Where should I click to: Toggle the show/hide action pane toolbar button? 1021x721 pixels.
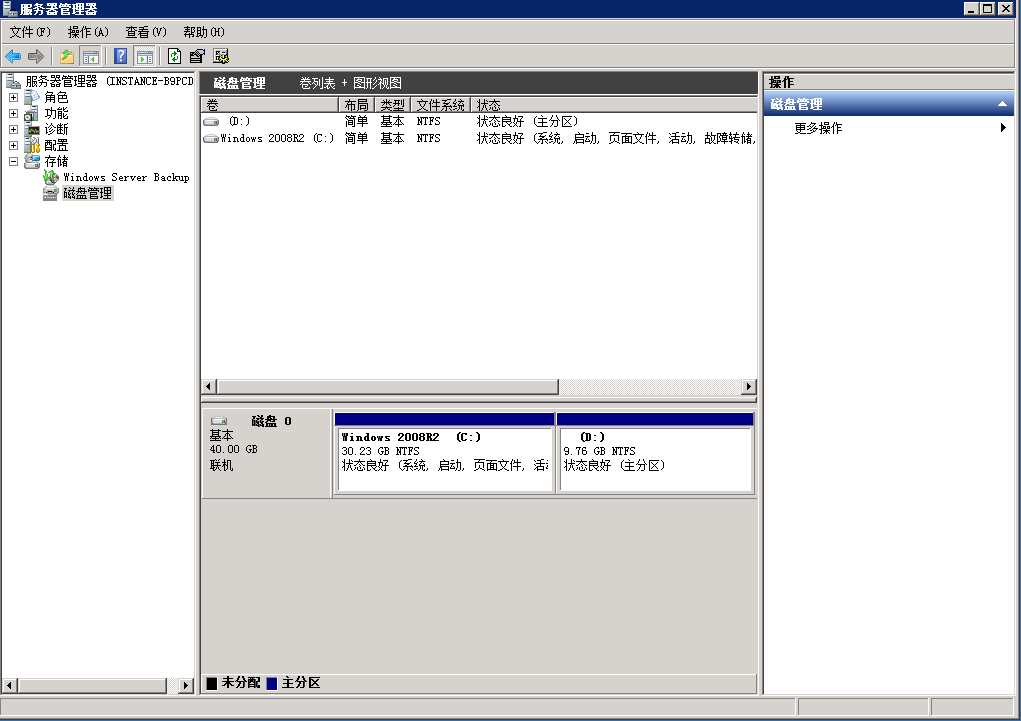[x=144, y=56]
